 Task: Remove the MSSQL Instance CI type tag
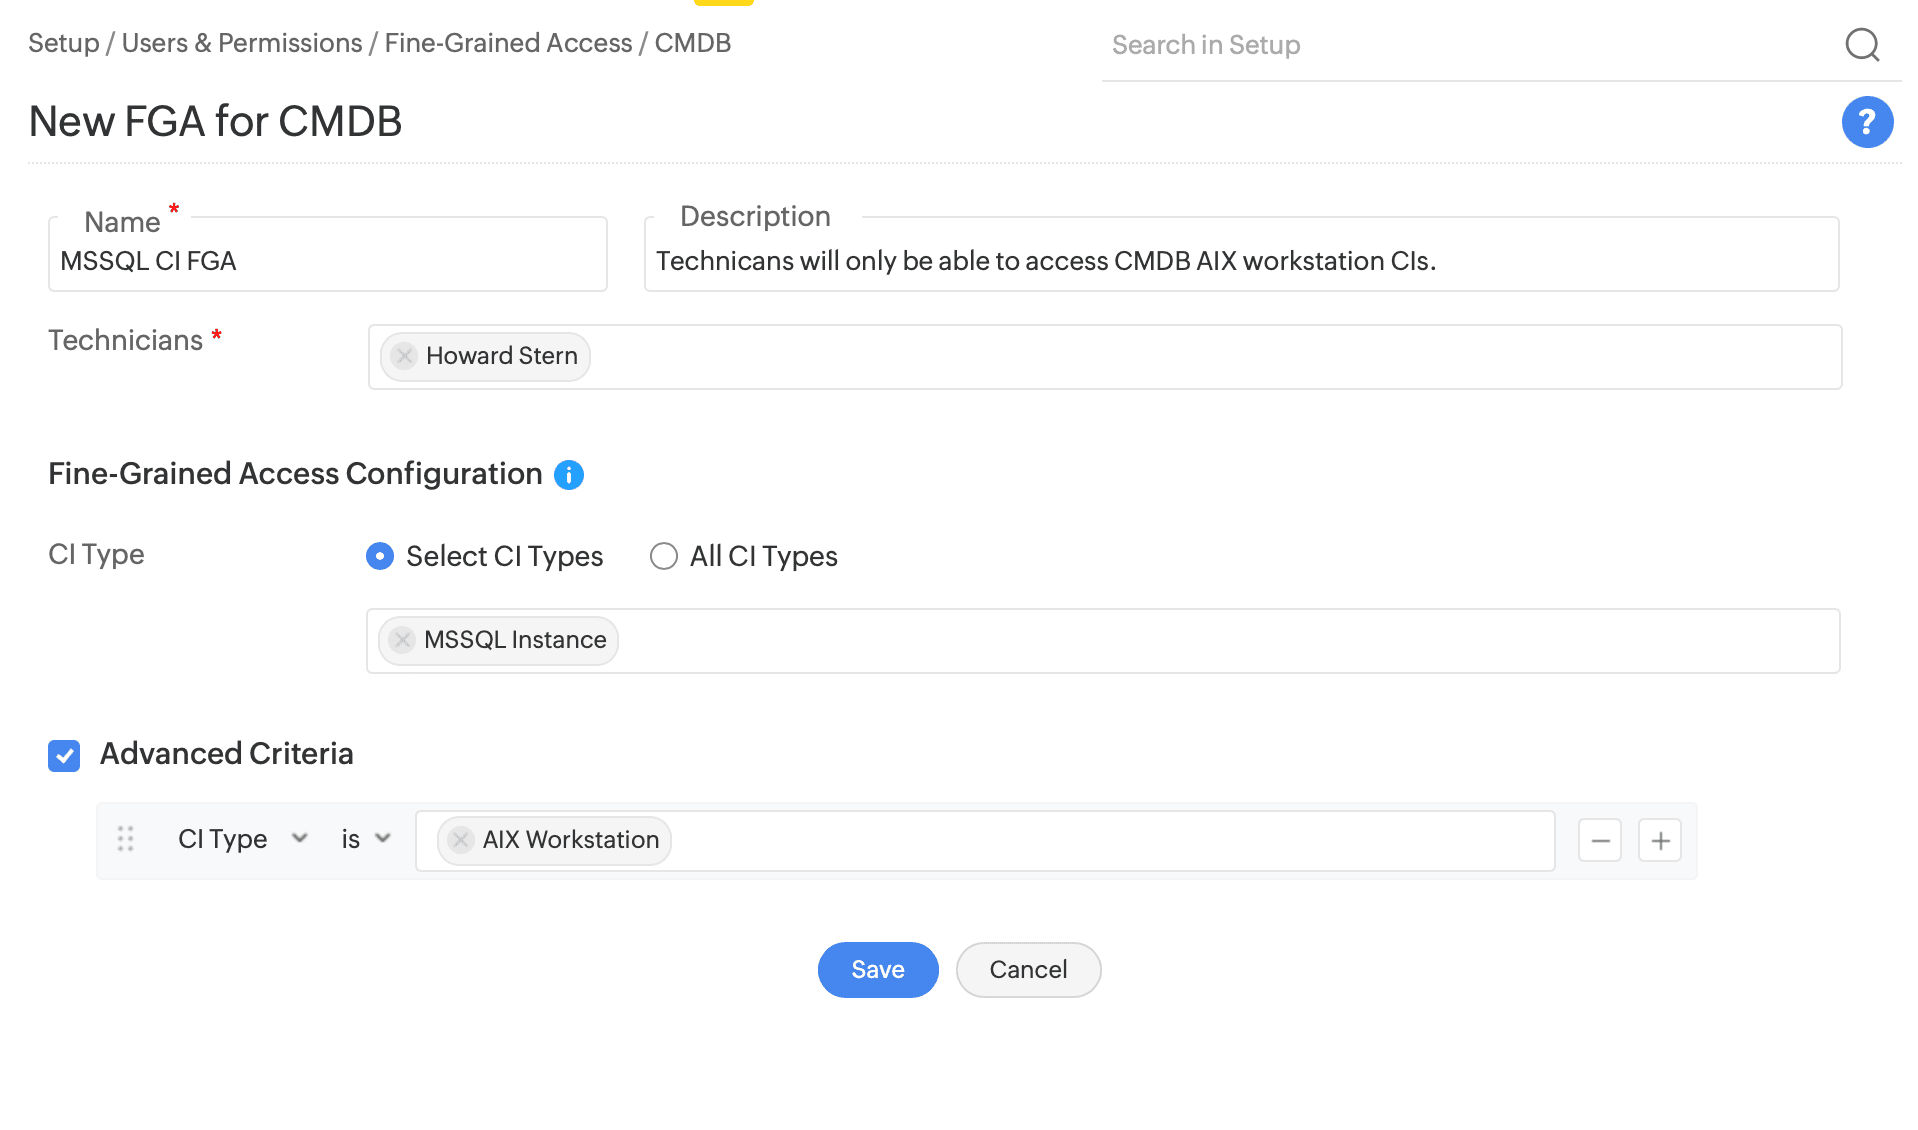[x=402, y=640]
